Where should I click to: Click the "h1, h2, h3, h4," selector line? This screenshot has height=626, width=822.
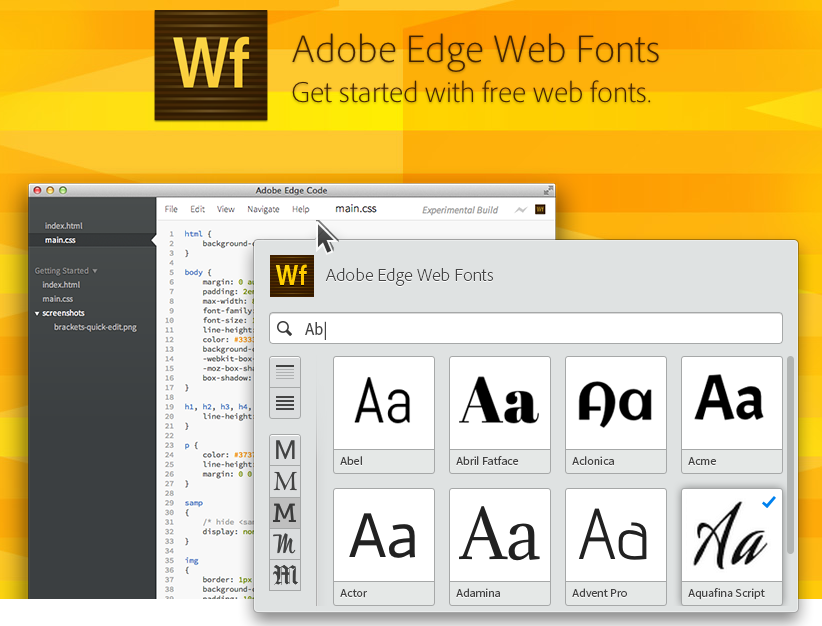pyautogui.click(x=216, y=406)
